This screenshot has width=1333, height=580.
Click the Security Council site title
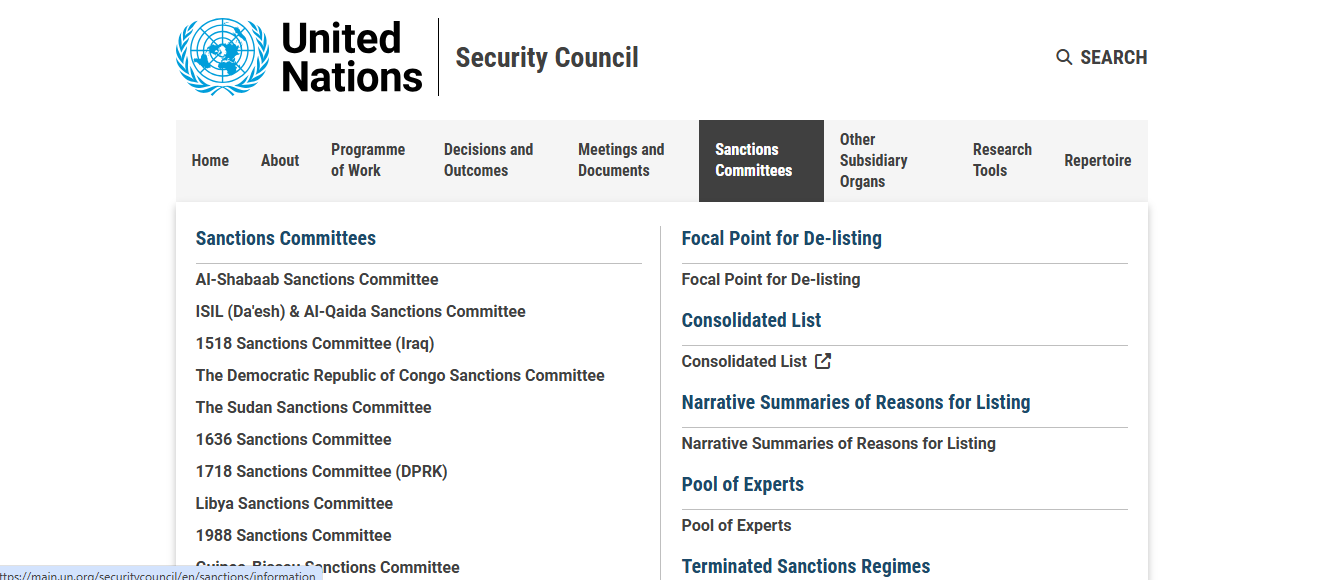[547, 58]
